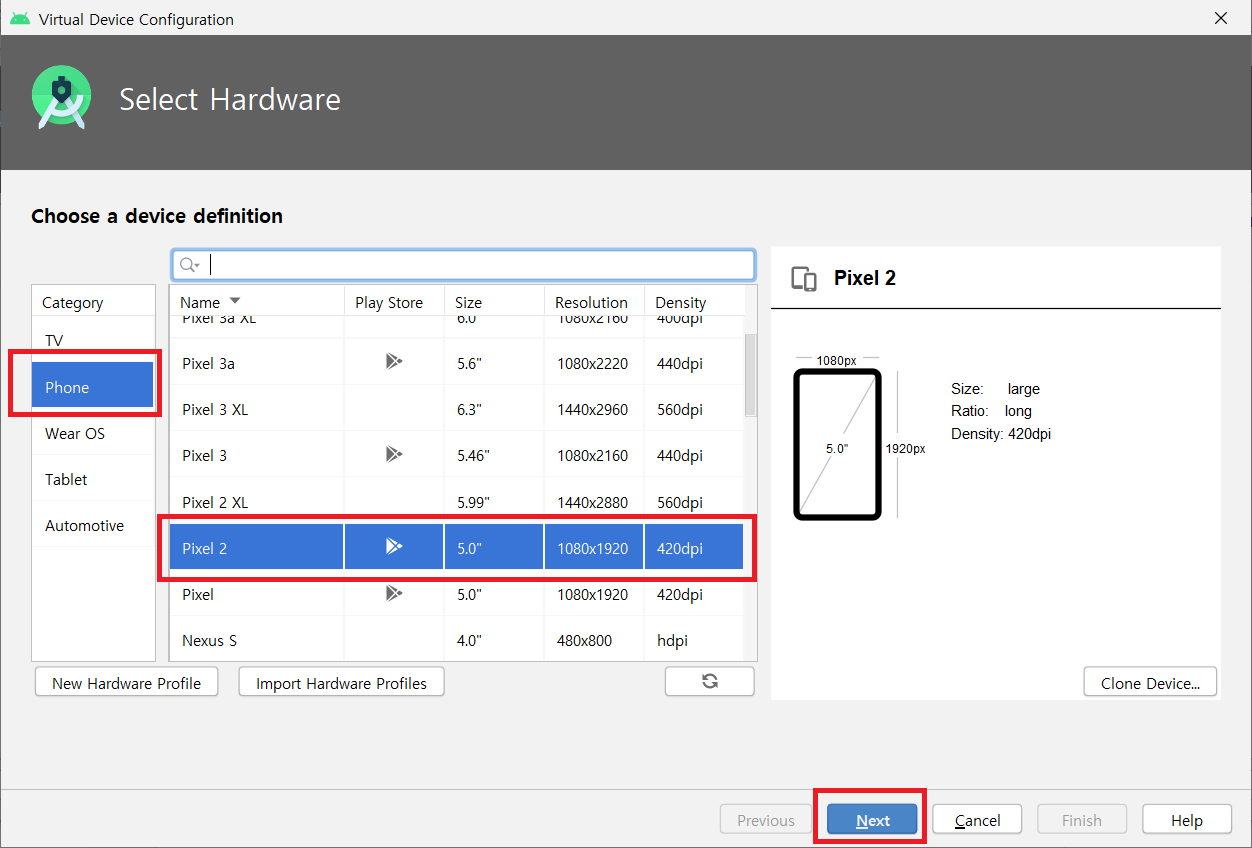
Task: Click in the device search field
Action: pyautogui.click(x=463, y=265)
